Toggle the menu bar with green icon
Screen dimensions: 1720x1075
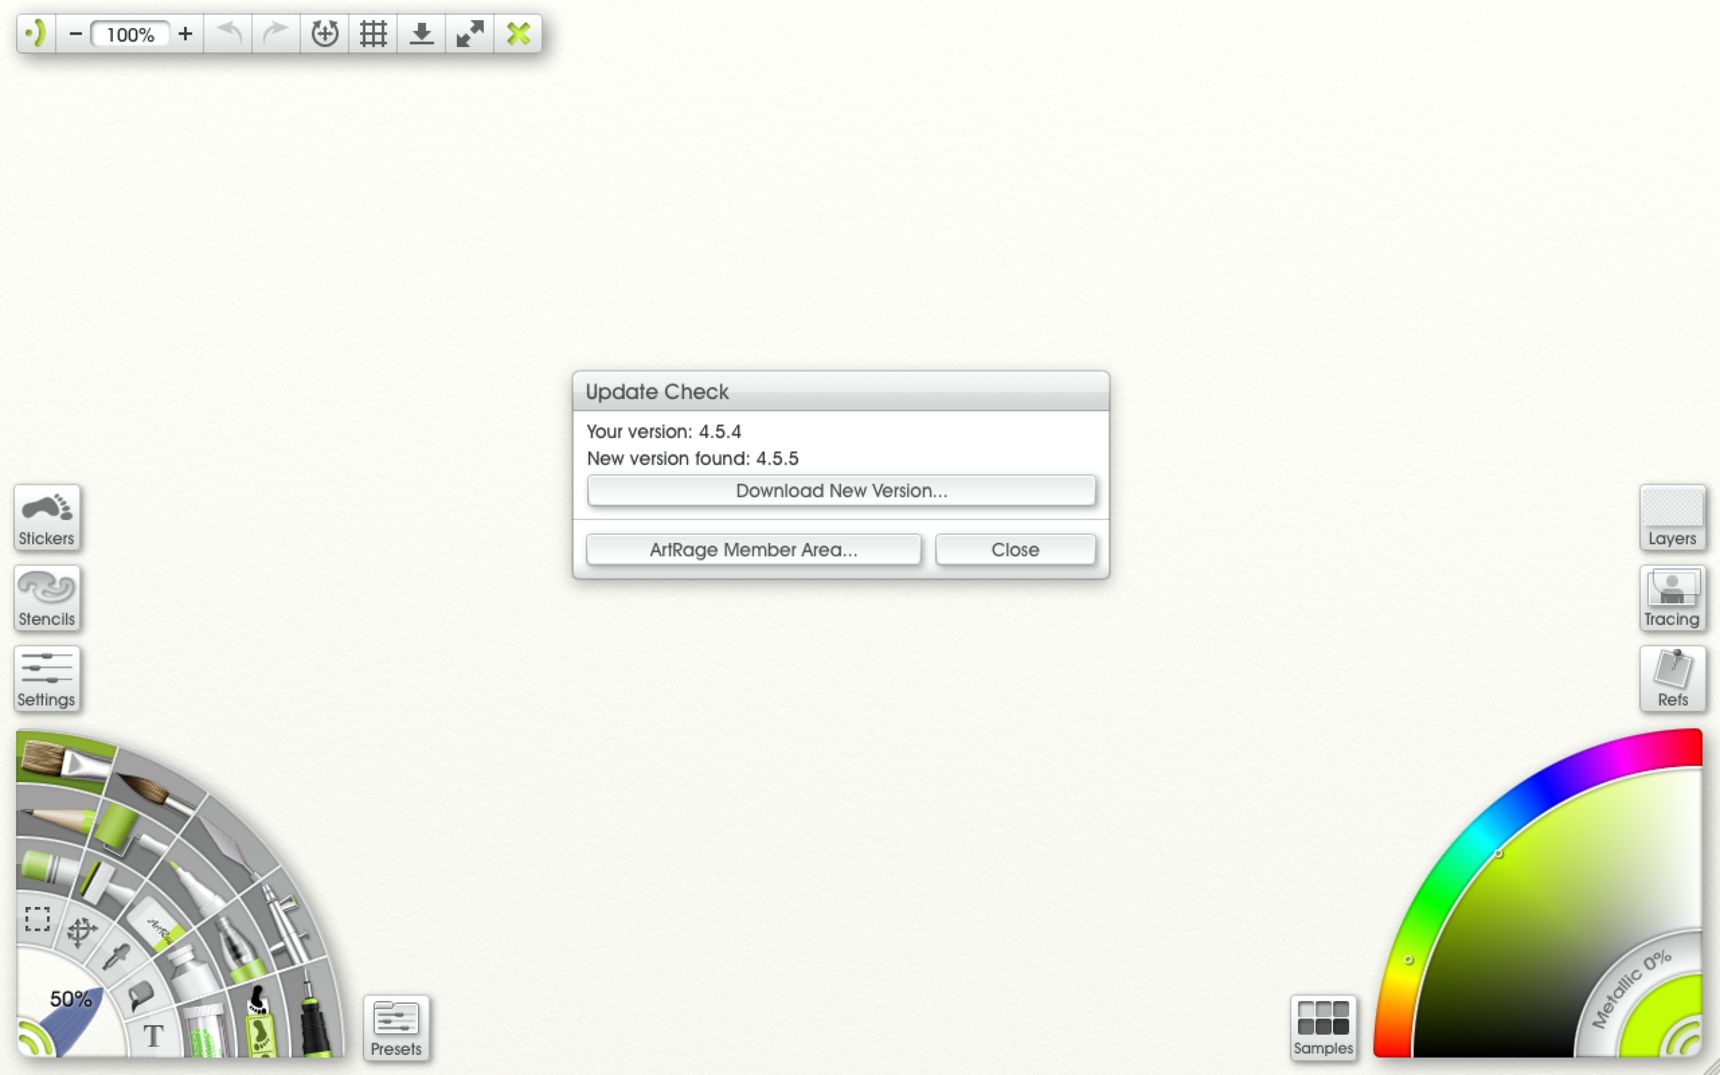tap(36, 34)
